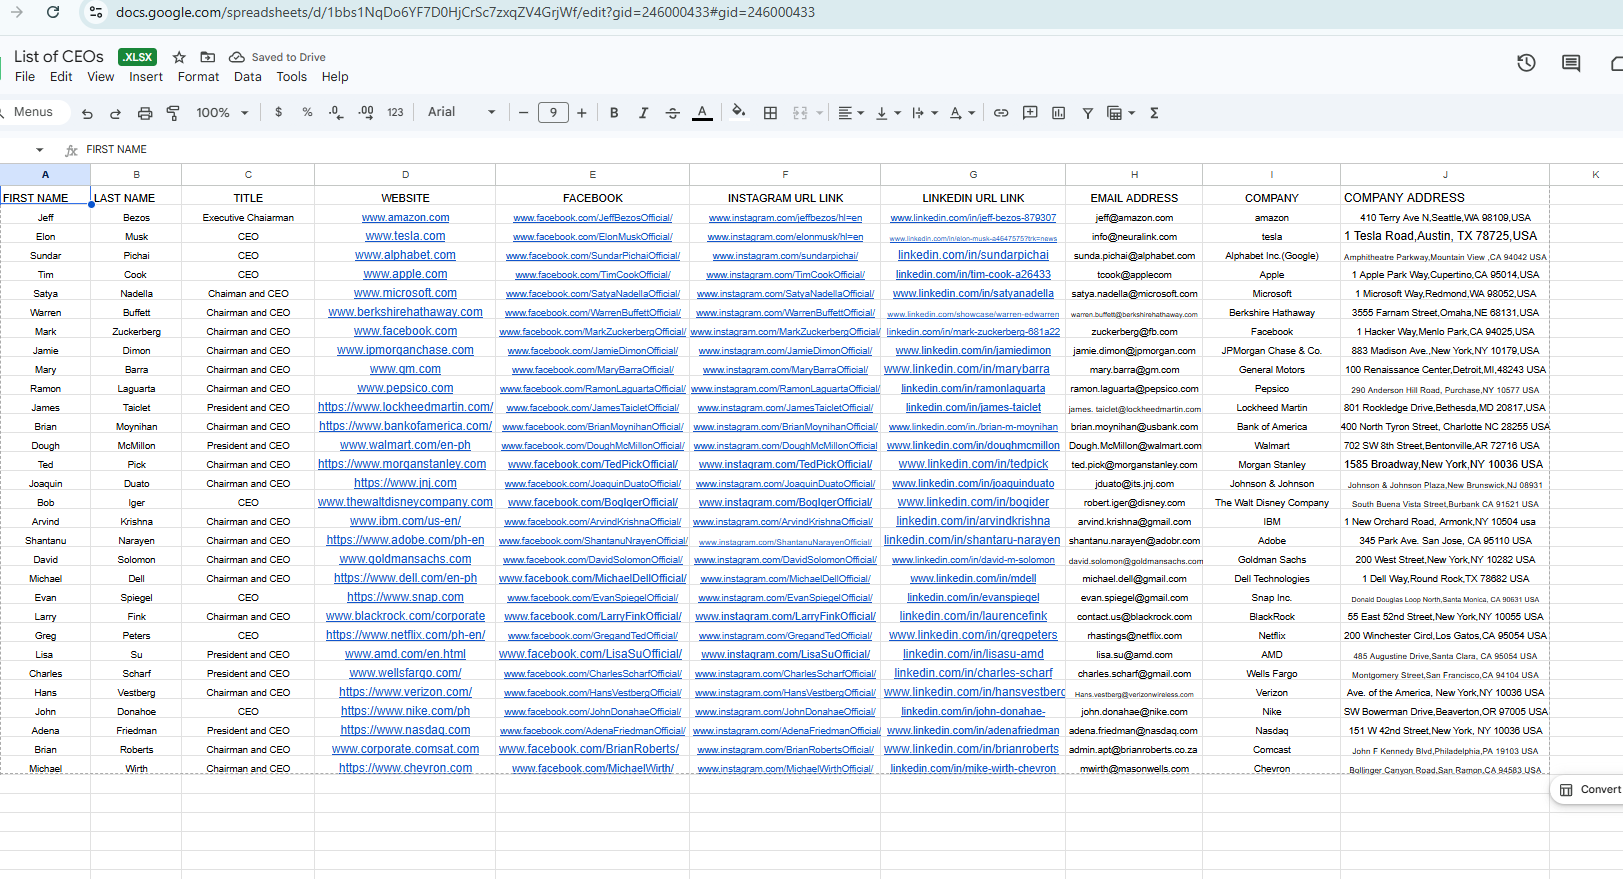Open the File menu
Viewport: 1623px width, 879px height.
pos(25,77)
